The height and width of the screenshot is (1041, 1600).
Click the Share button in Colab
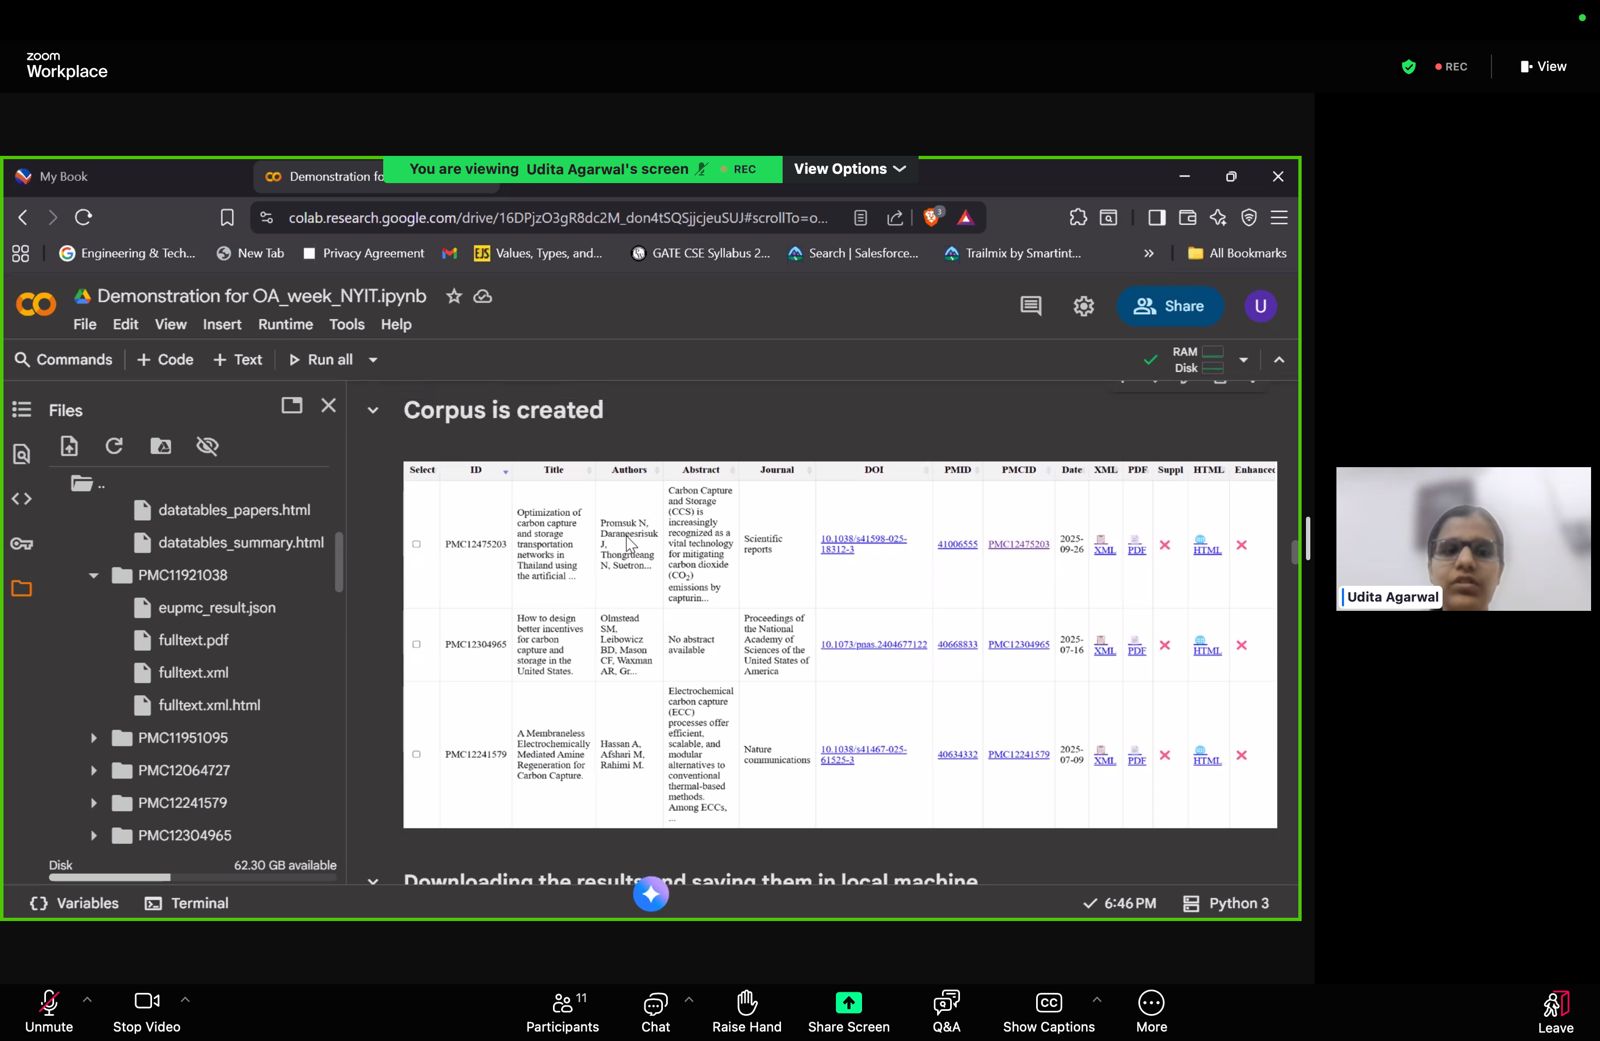click(x=1169, y=306)
